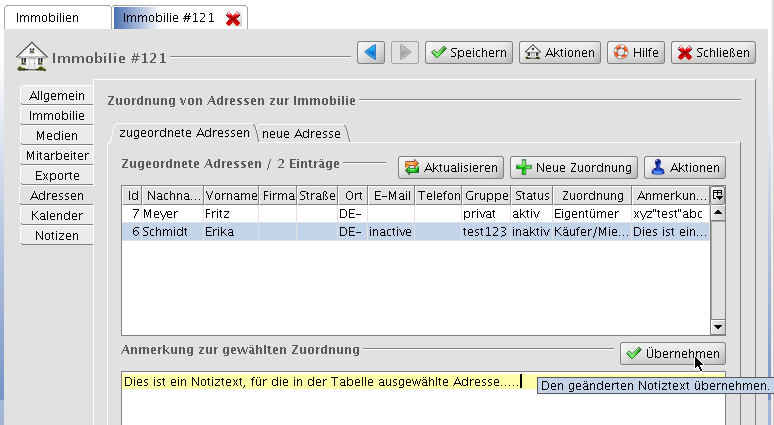Close the Immobilie #121 tab via red X
774x425 pixels.
(233, 19)
